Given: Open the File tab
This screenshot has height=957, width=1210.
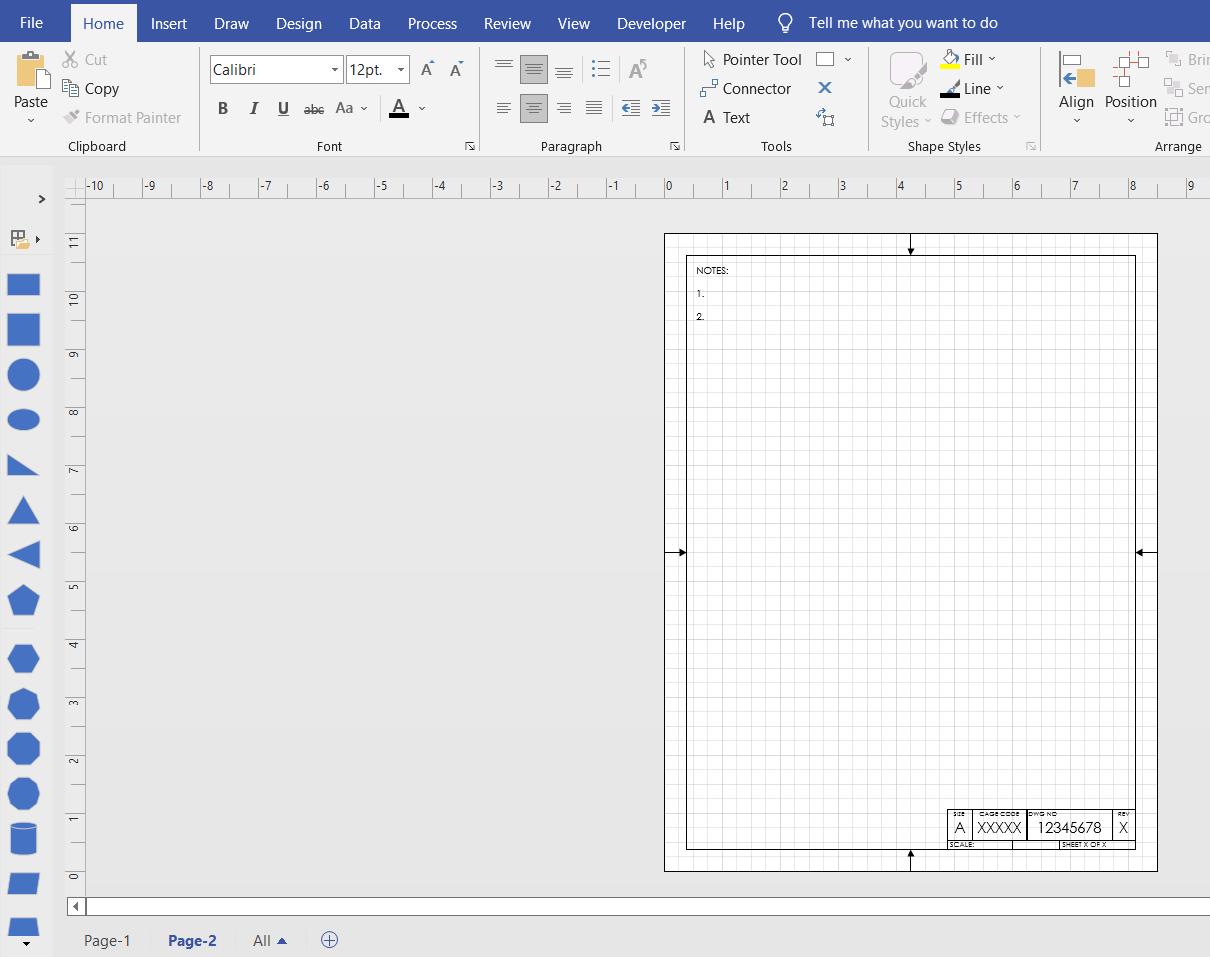Looking at the screenshot, I should pos(31,23).
